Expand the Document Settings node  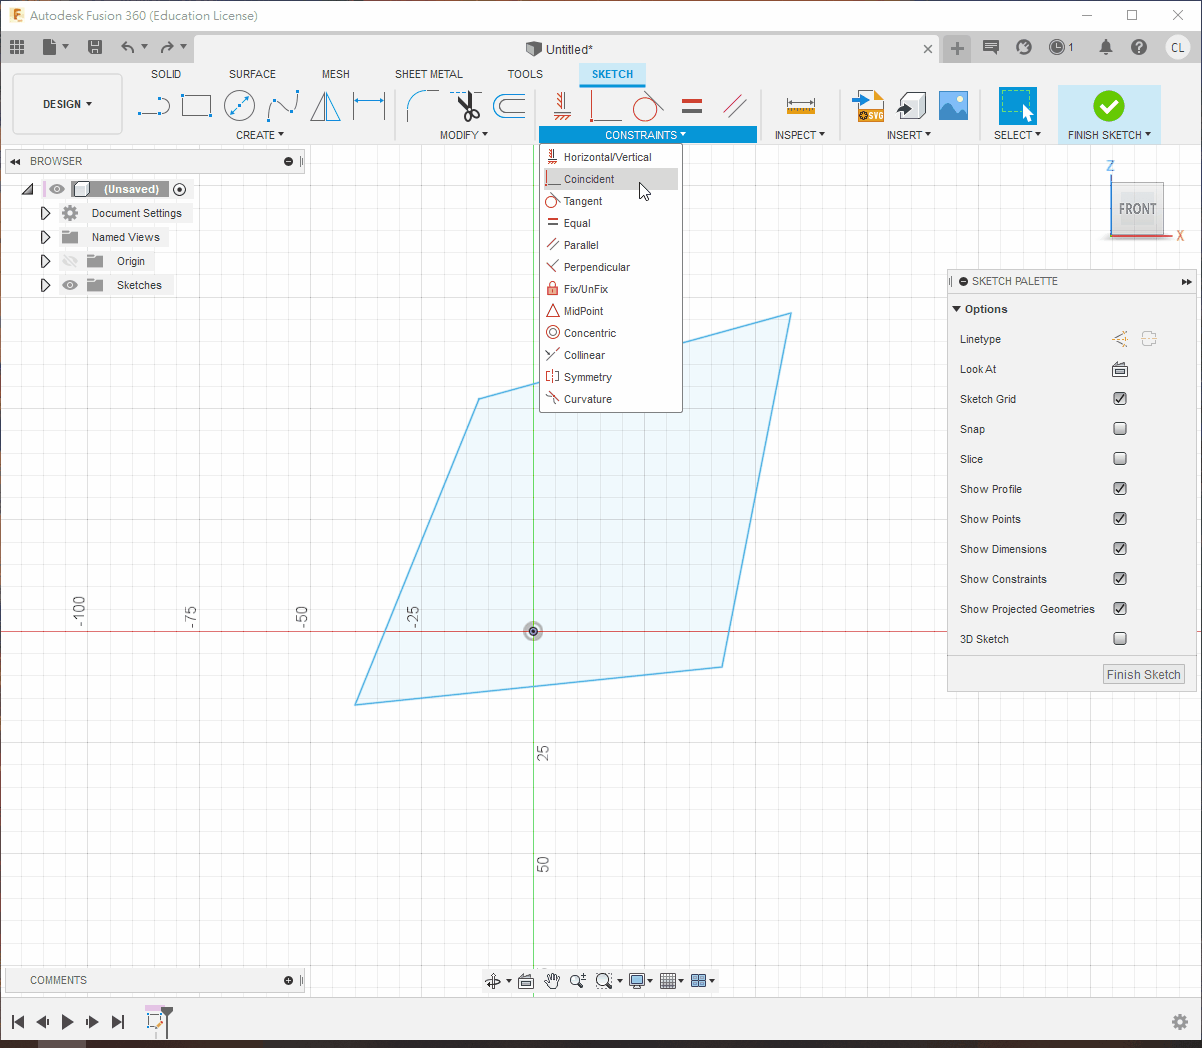[x=45, y=213]
